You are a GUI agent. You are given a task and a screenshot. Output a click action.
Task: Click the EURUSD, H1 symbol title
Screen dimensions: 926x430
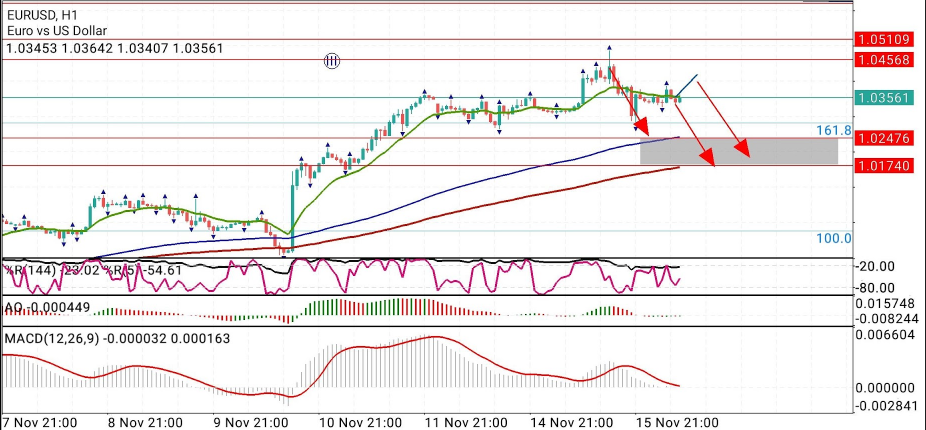[45, 15]
